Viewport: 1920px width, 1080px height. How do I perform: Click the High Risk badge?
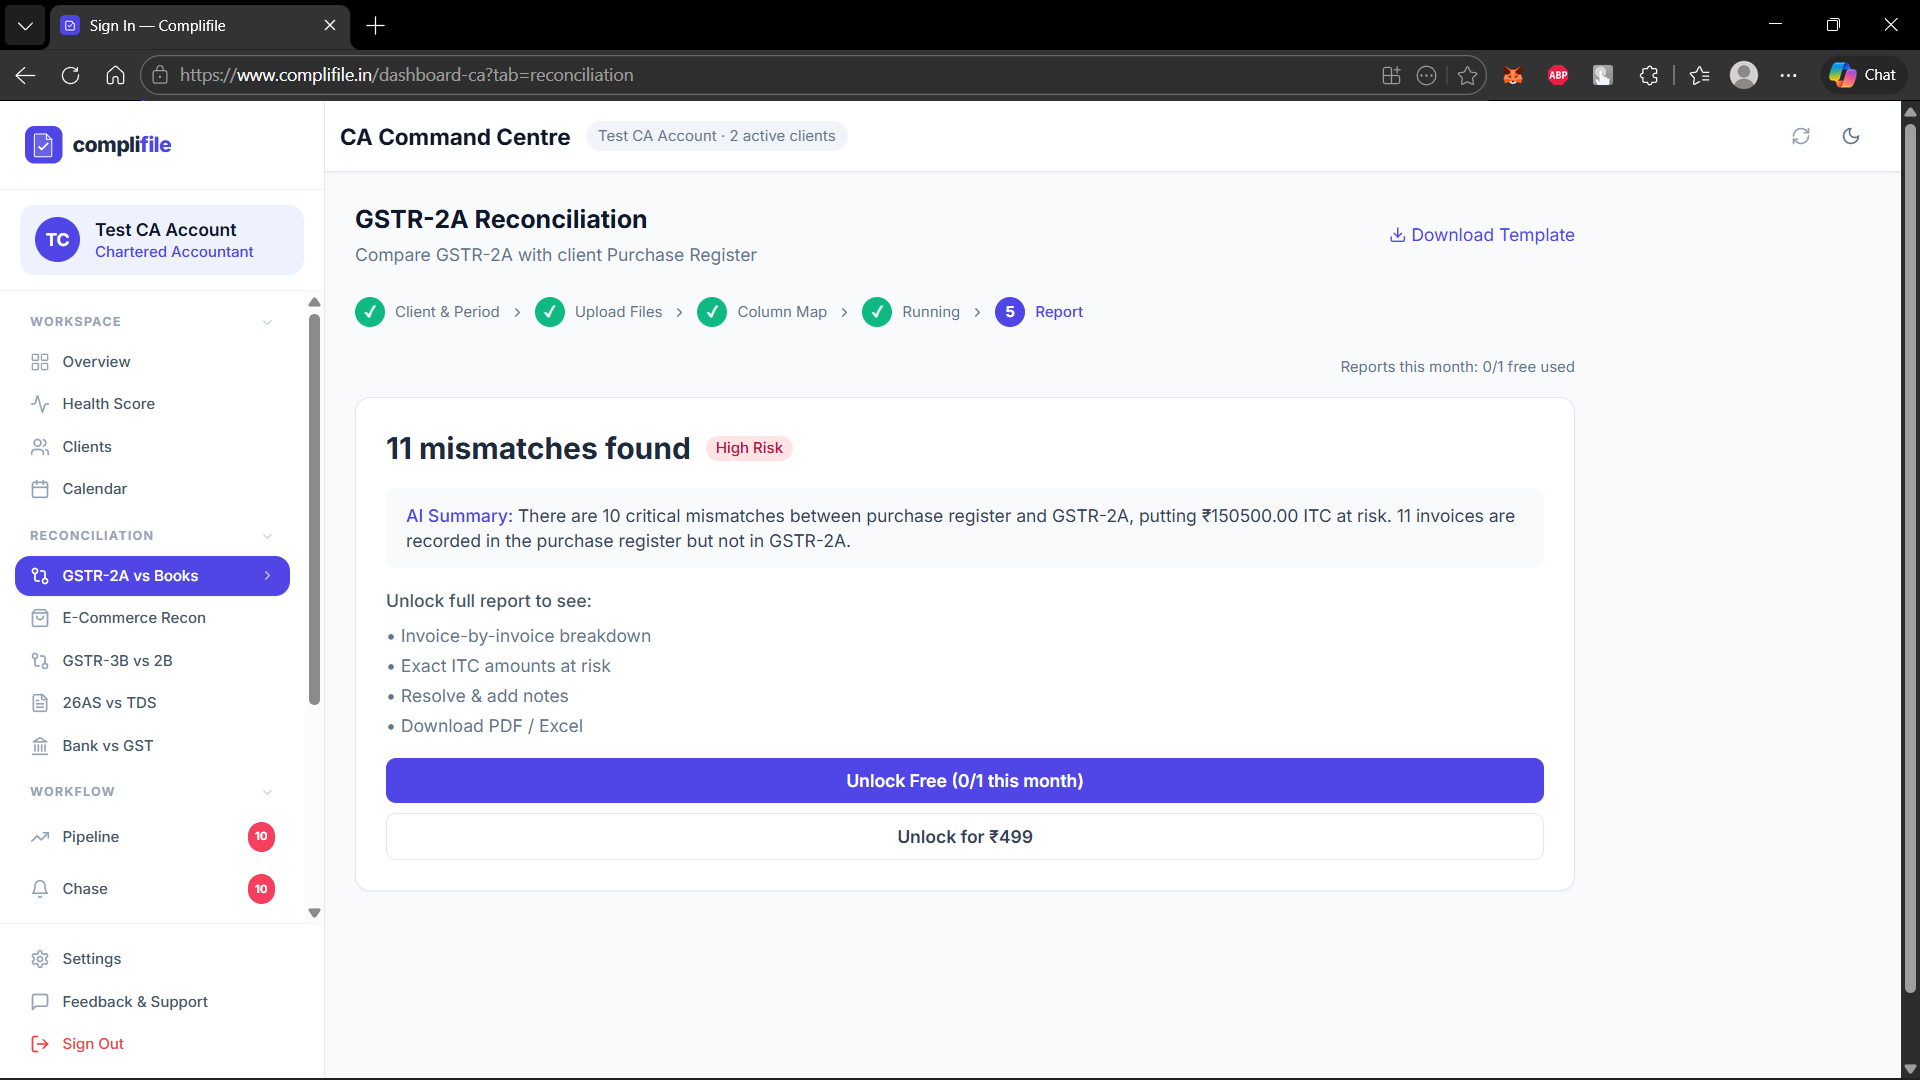[749, 448]
